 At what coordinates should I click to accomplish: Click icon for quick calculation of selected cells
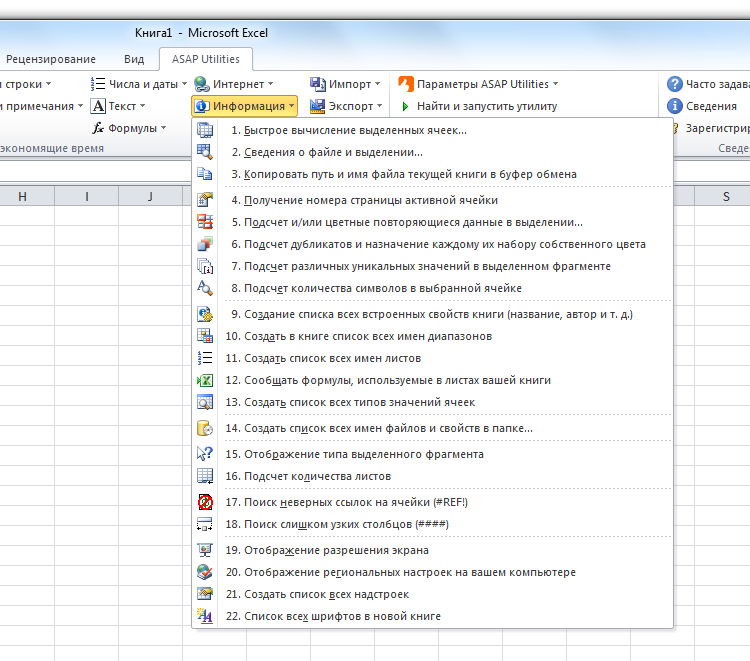(x=205, y=130)
